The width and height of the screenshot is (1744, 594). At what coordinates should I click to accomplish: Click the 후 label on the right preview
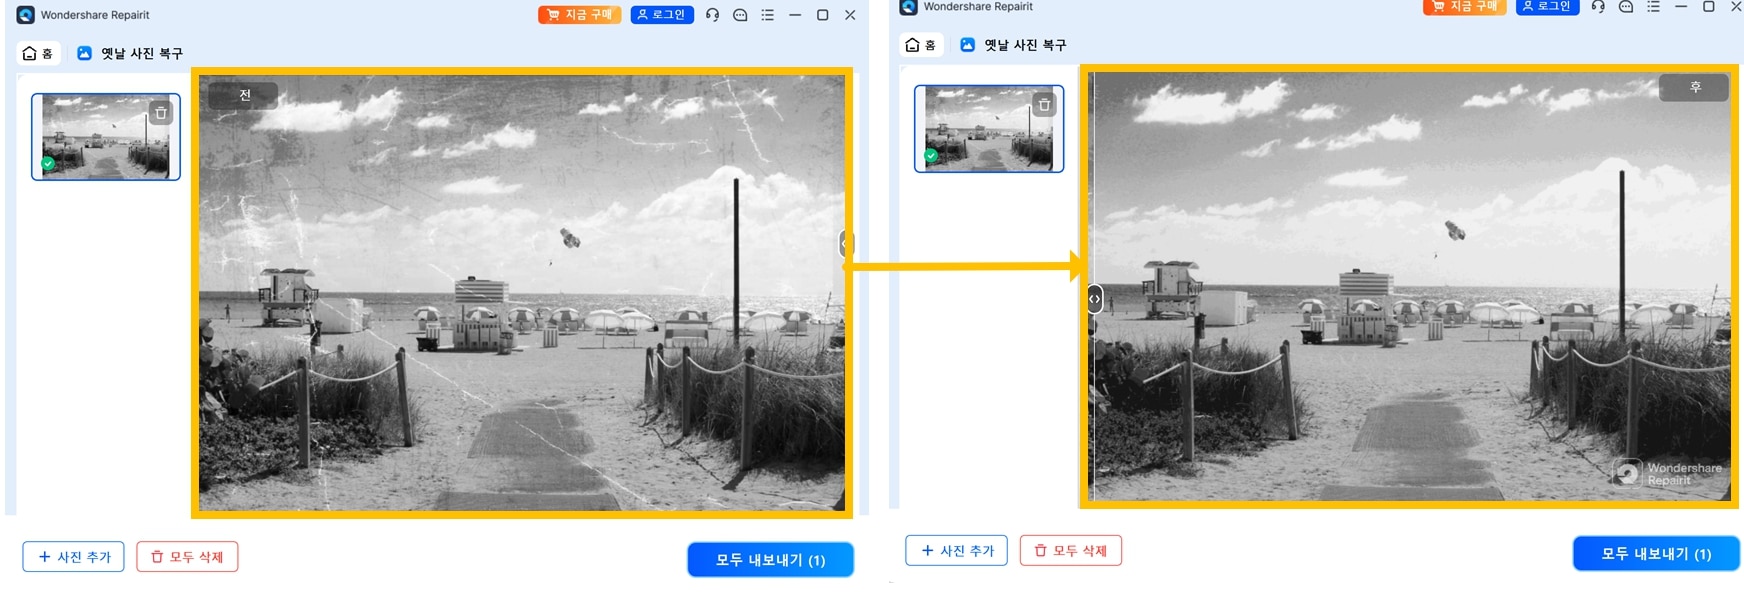(1694, 87)
